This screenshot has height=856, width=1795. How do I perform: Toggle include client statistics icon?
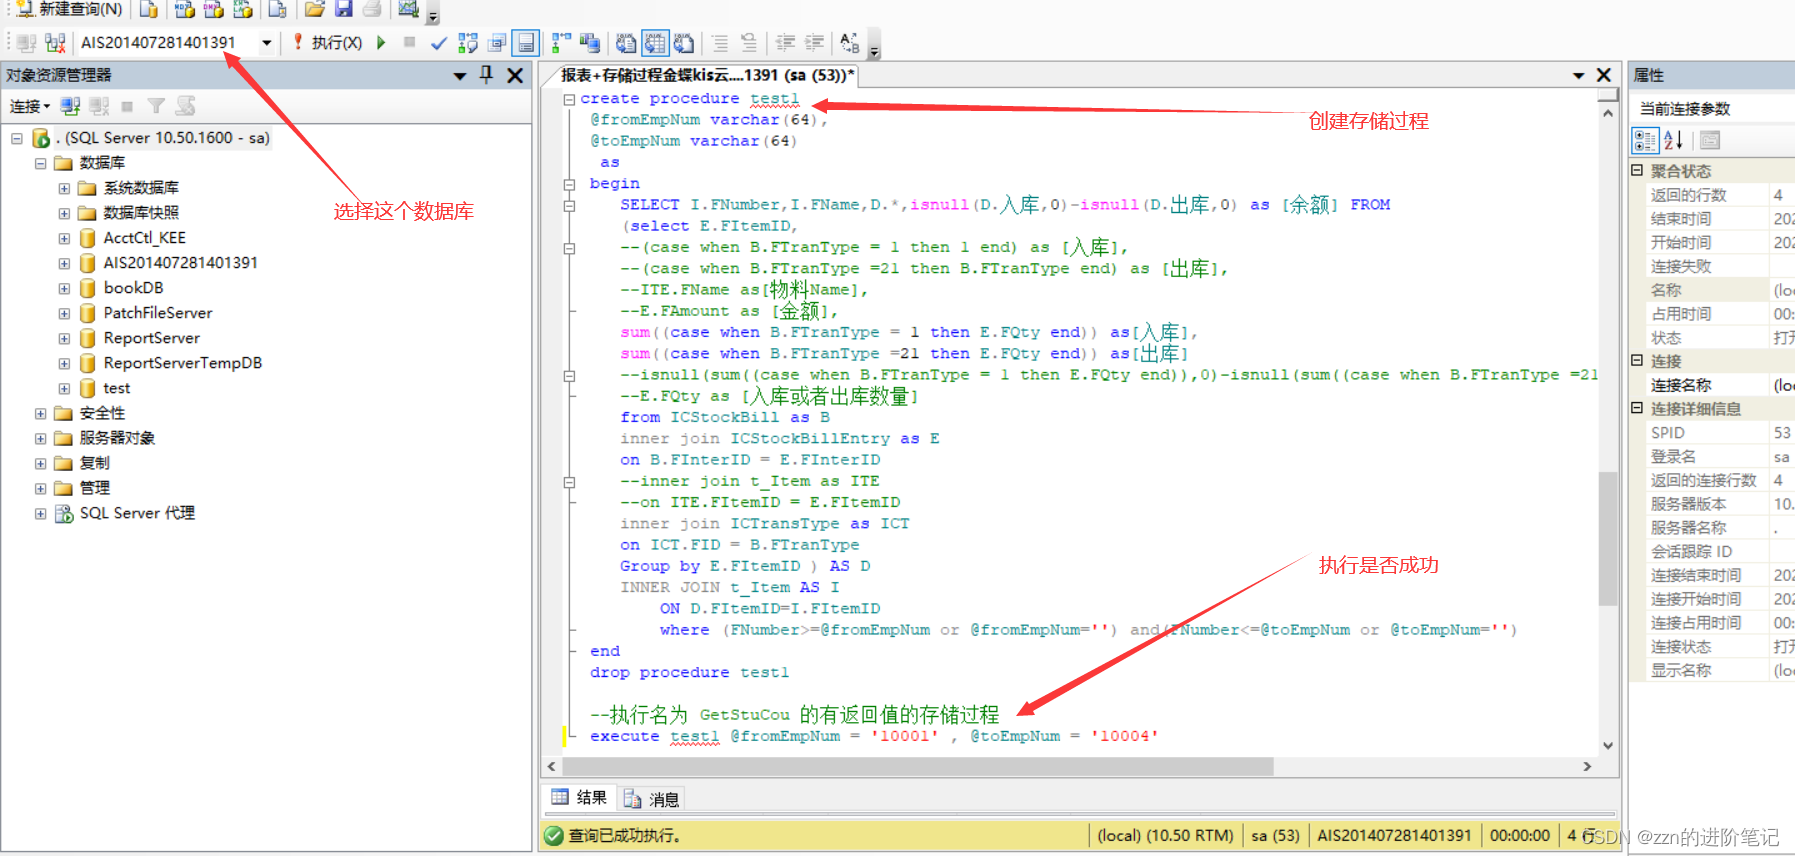[x=590, y=43]
